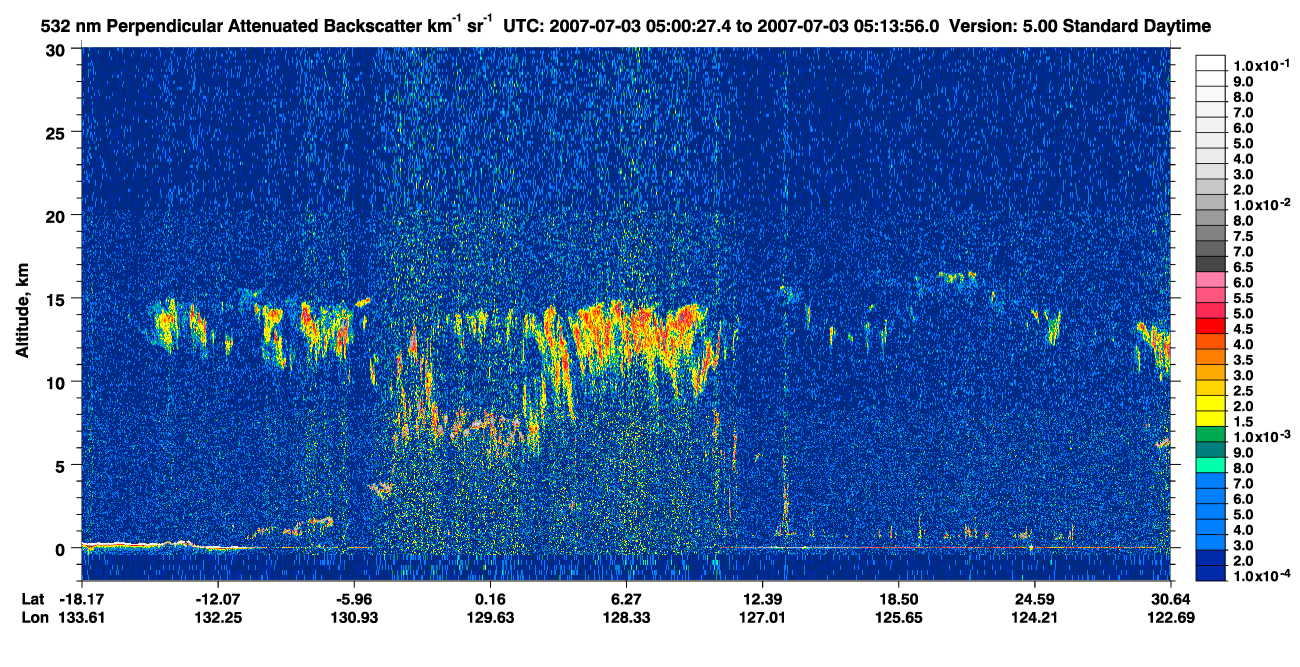This screenshot has width=1300, height=667.
Task: Click the longitude value '129.63'
Action: pos(490,617)
